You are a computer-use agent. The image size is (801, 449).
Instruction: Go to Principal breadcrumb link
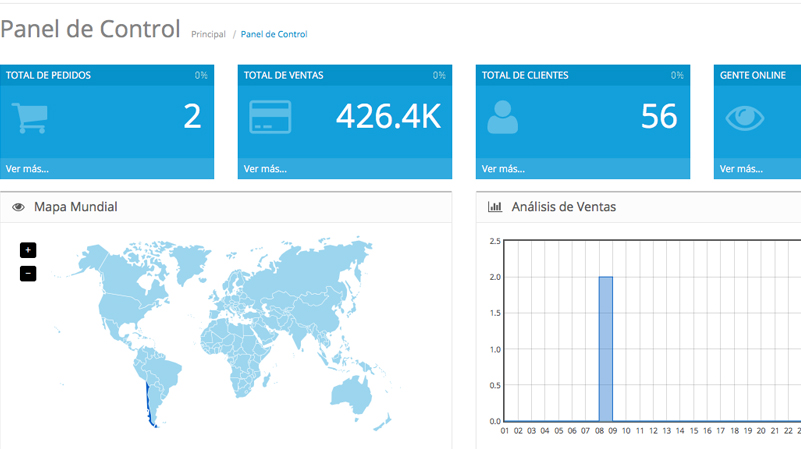click(208, 34)
